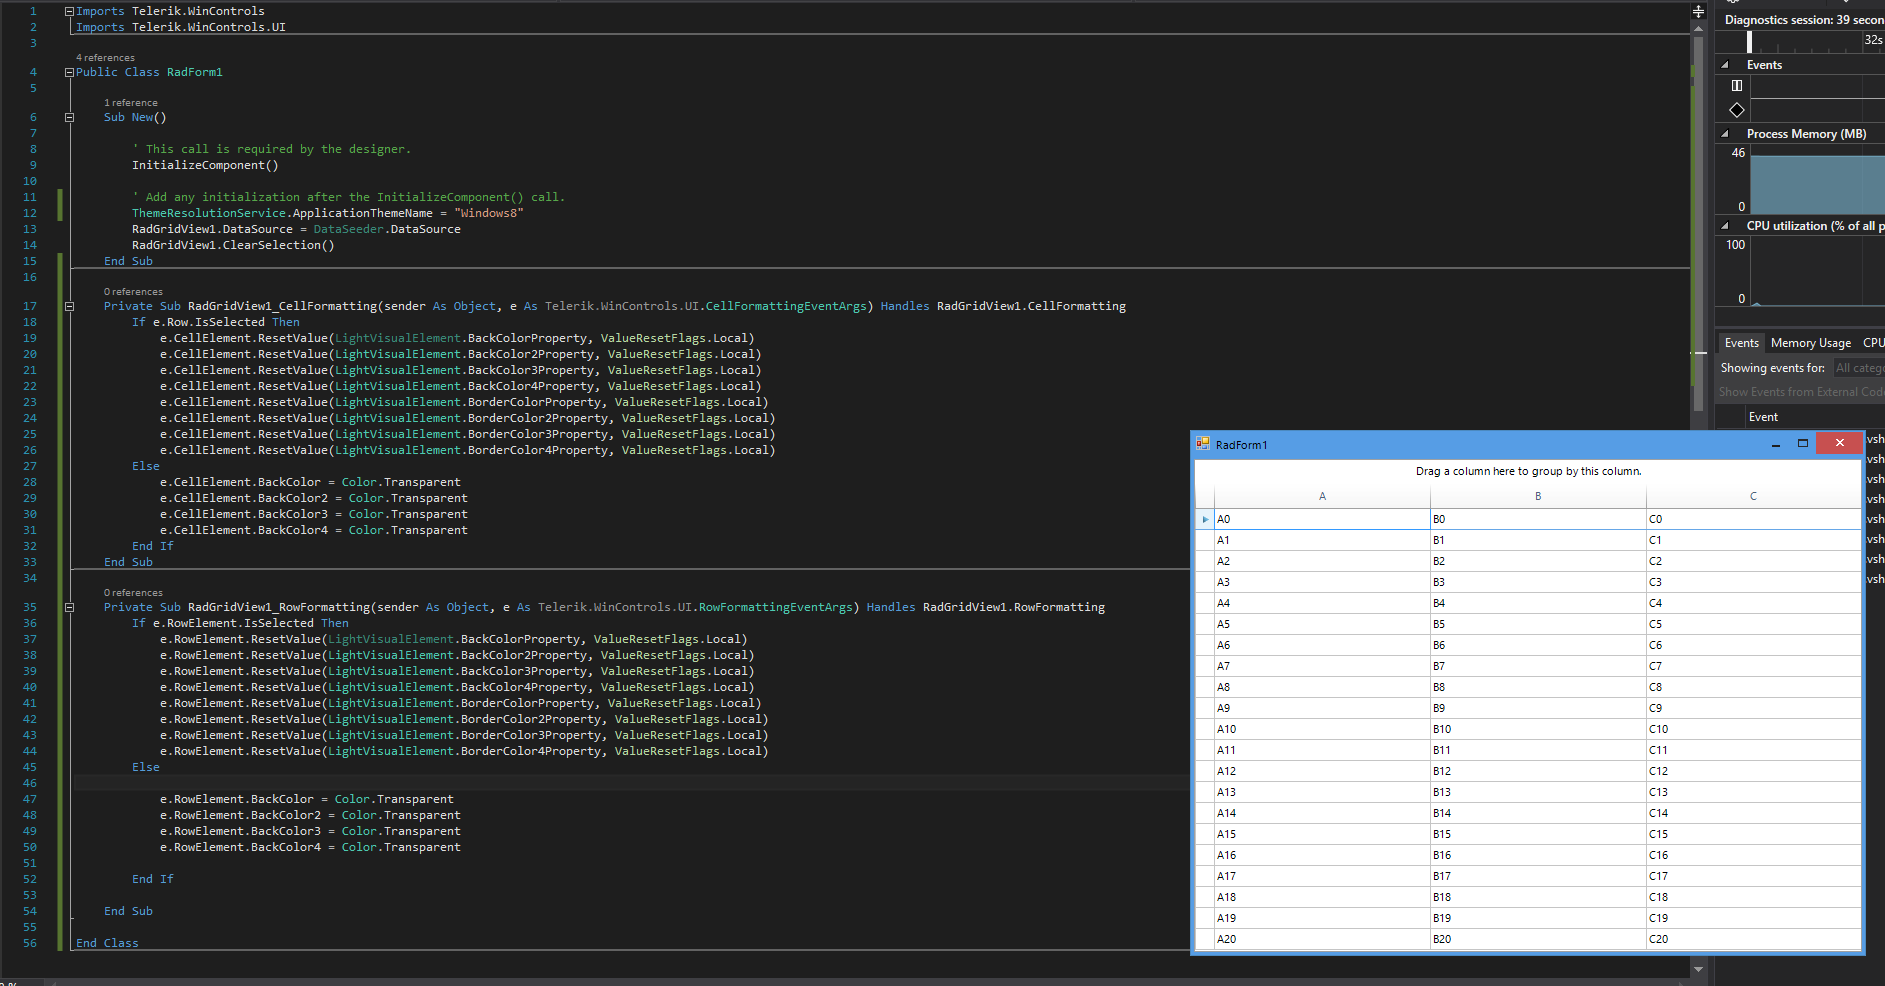
Task: Maximize the RadForm1 window
Action: pyautogui.click(x=1803, y=443)
